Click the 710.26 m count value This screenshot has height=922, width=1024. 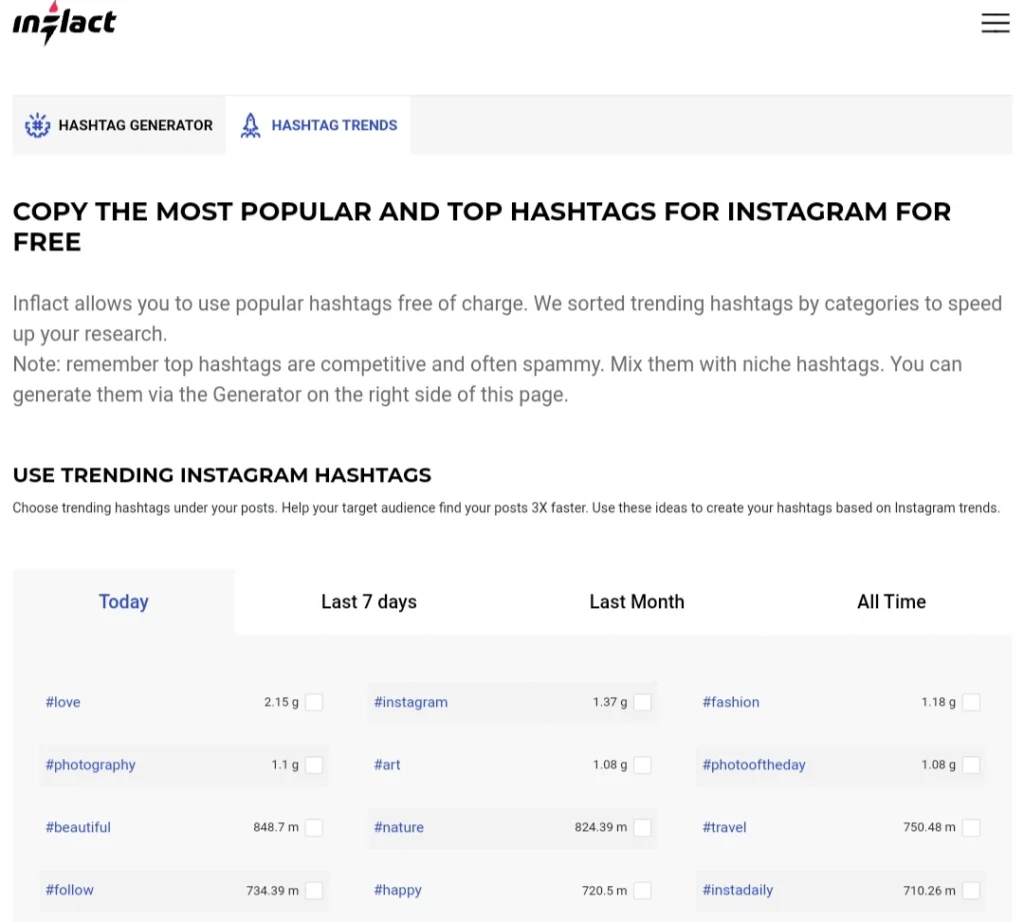pos(929,890)
